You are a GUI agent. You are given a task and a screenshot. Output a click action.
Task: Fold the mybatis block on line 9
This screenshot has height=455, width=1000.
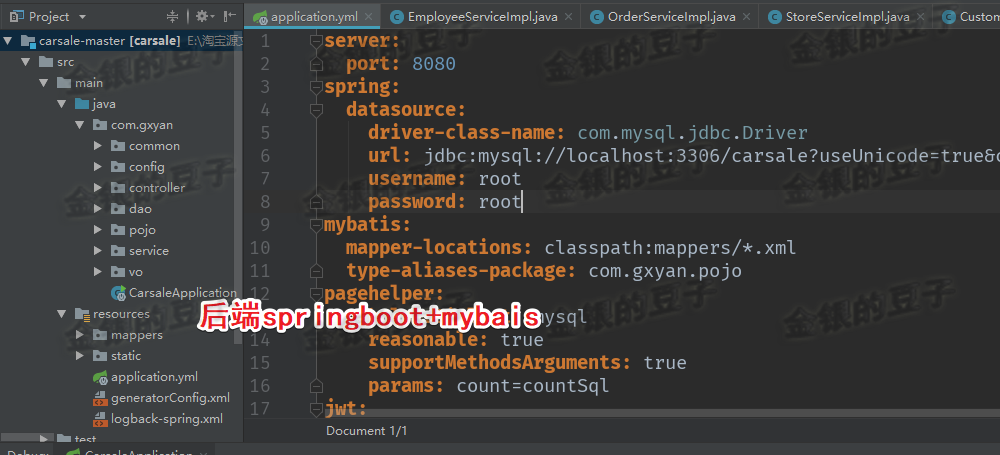click(x=316, y=225)
